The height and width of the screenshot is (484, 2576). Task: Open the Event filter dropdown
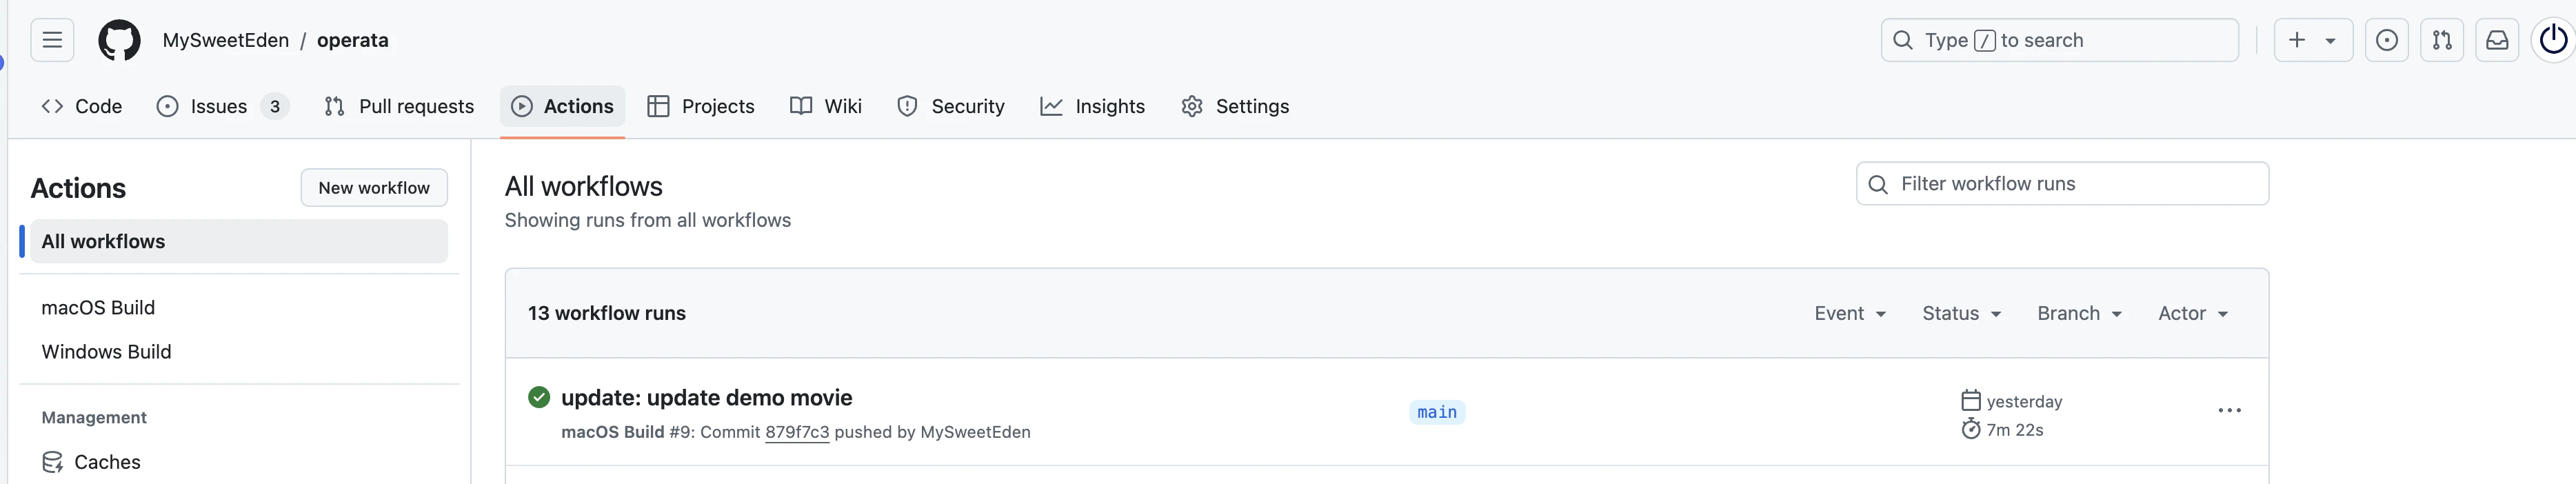1849,314
